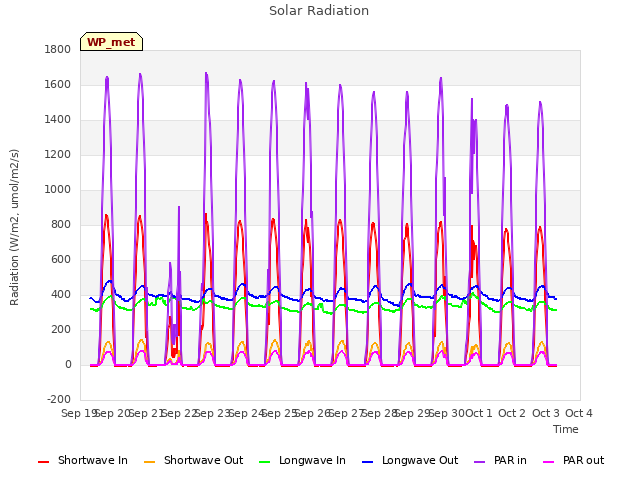This screenshot has height=480, width=640.
Task: Click the Oct 3 x-axis date label
Action: [546, 413]
